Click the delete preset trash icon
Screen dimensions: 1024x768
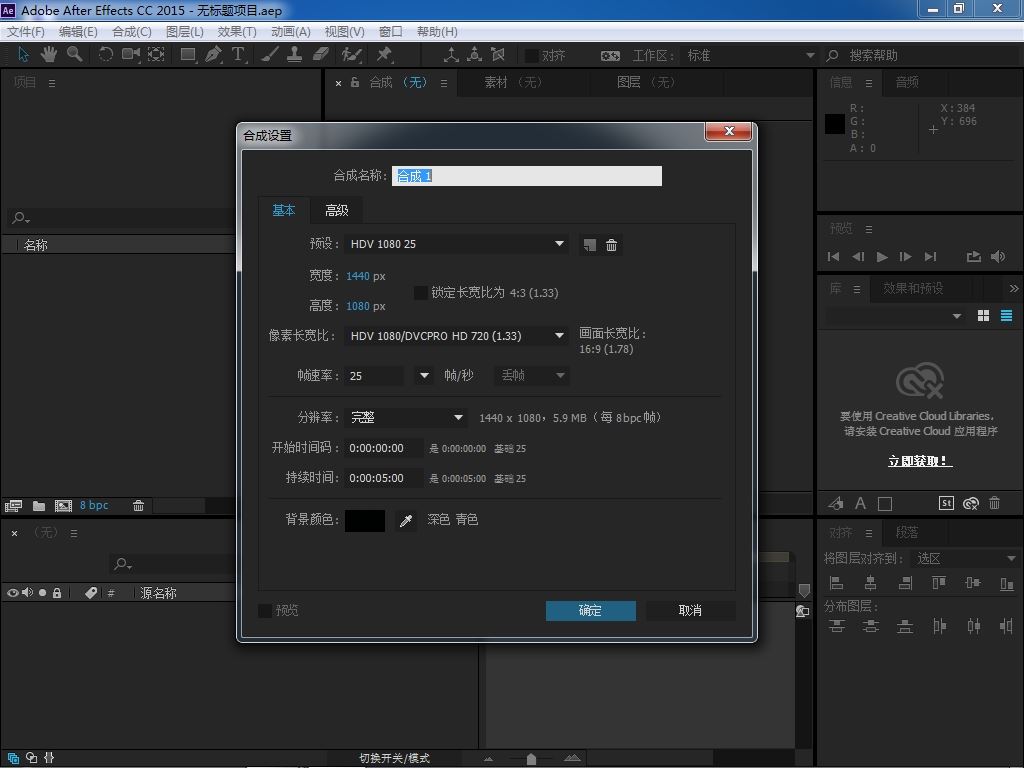pyautogui.click(x=611, y=245)
